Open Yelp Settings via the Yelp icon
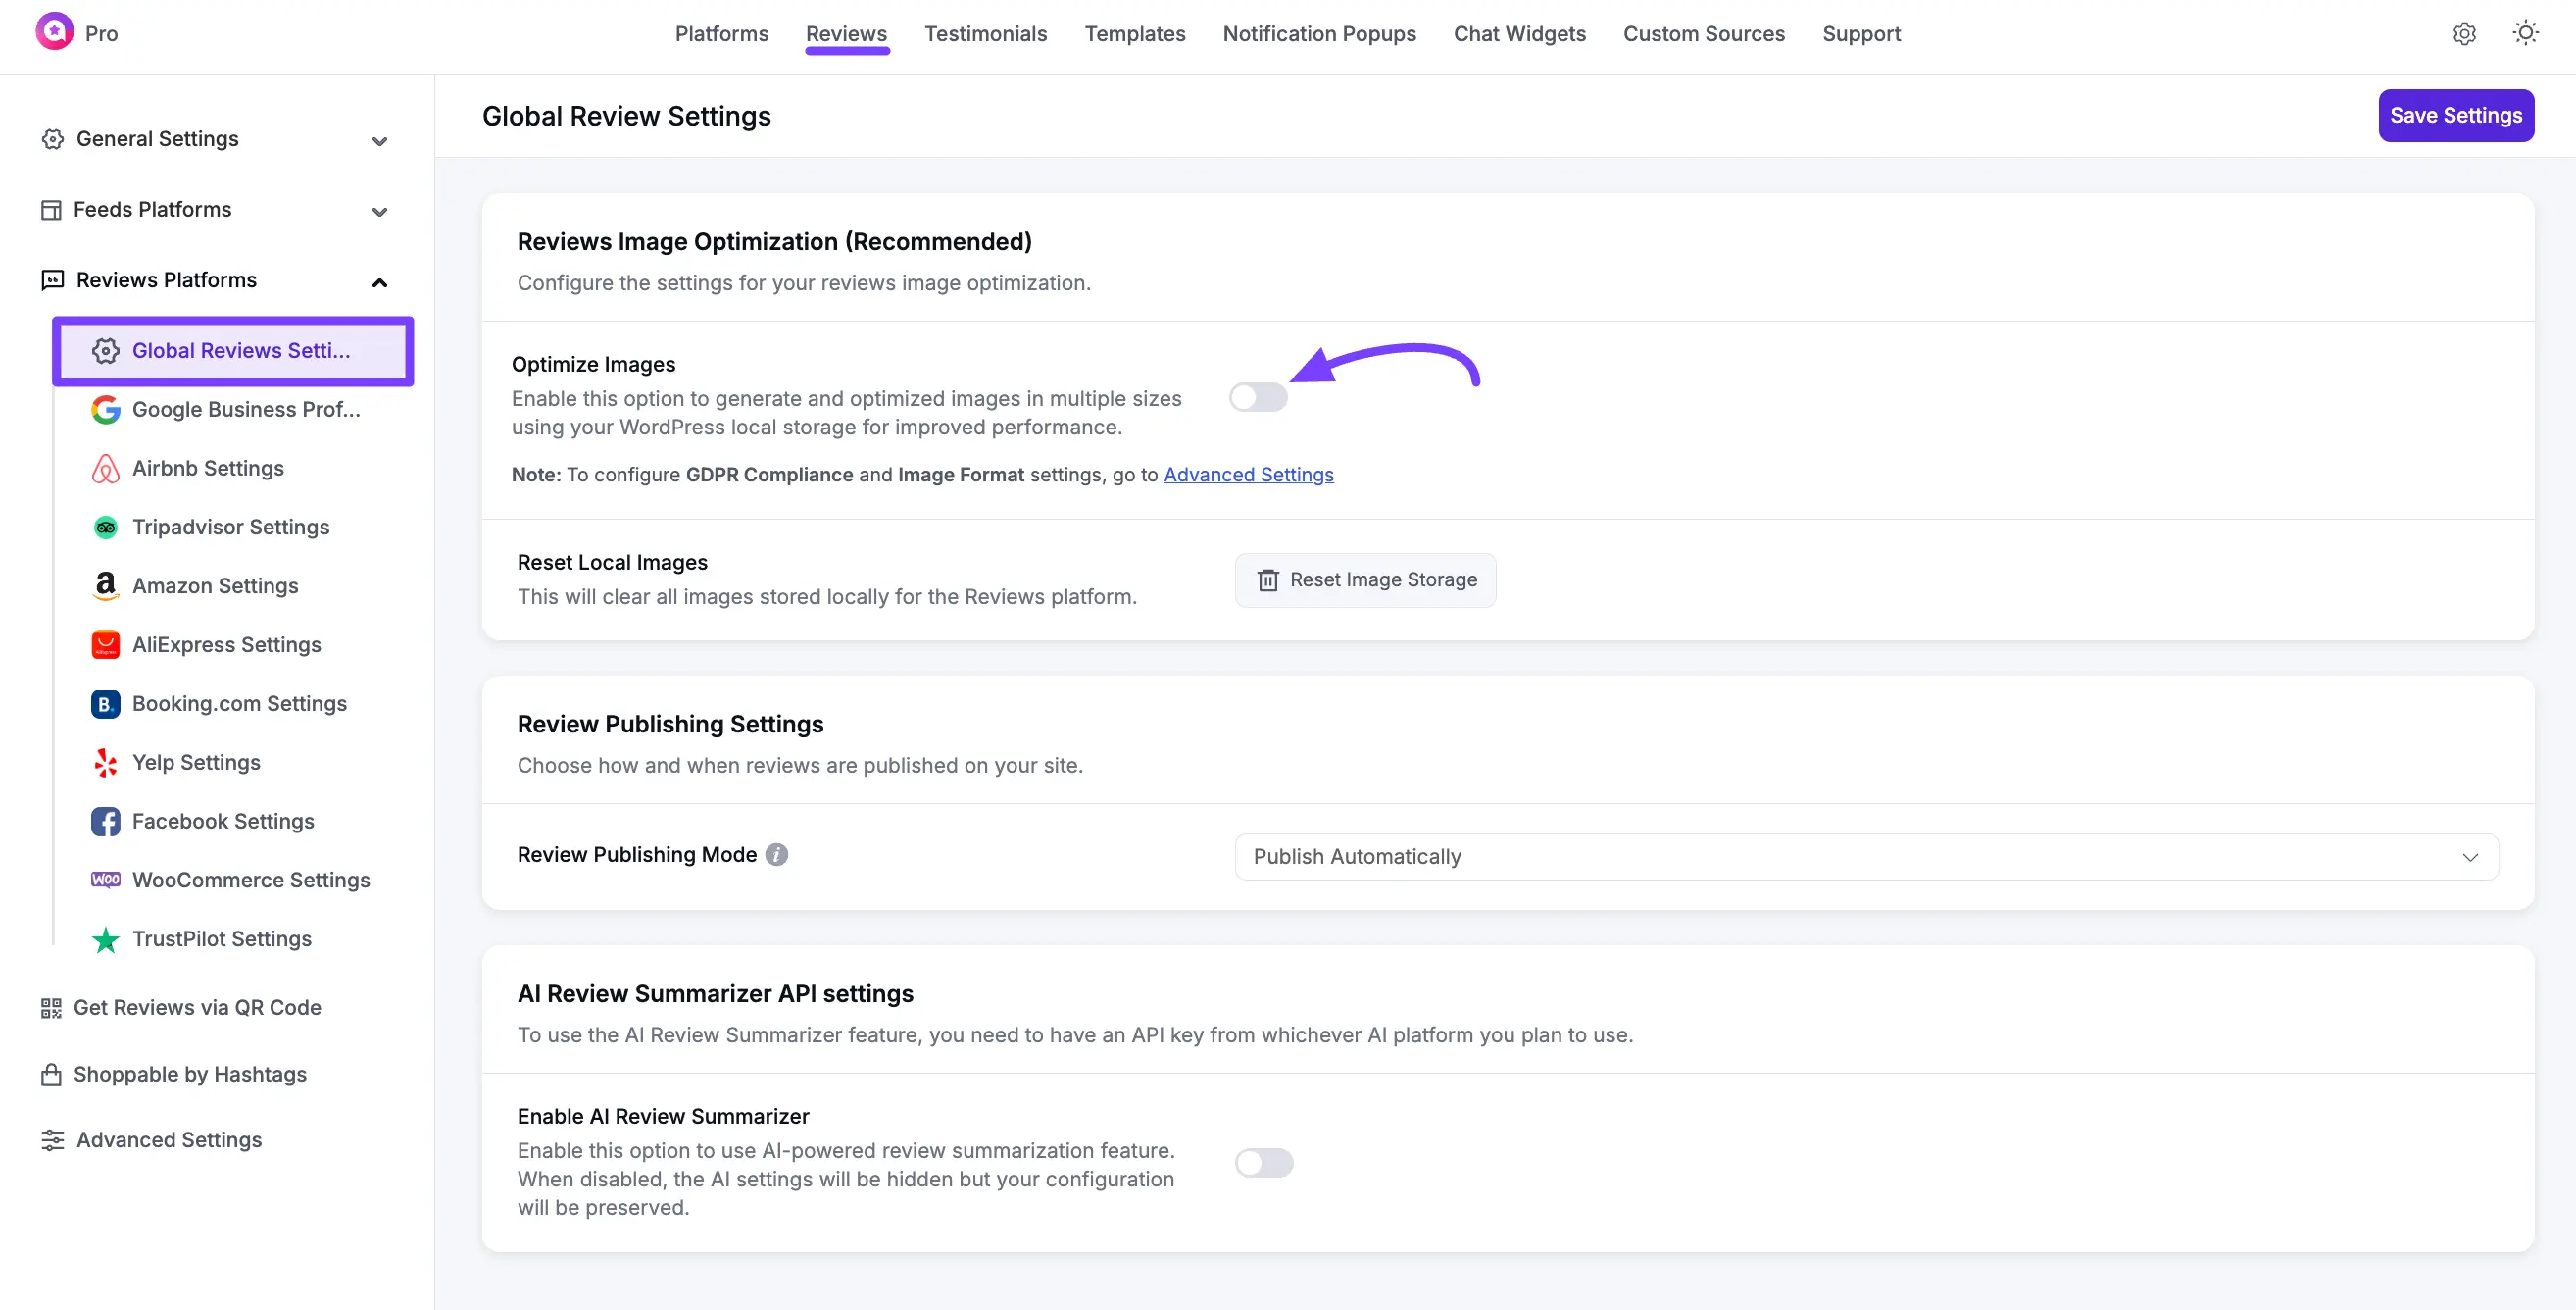2576x1310 pixels. coord(105,762)
